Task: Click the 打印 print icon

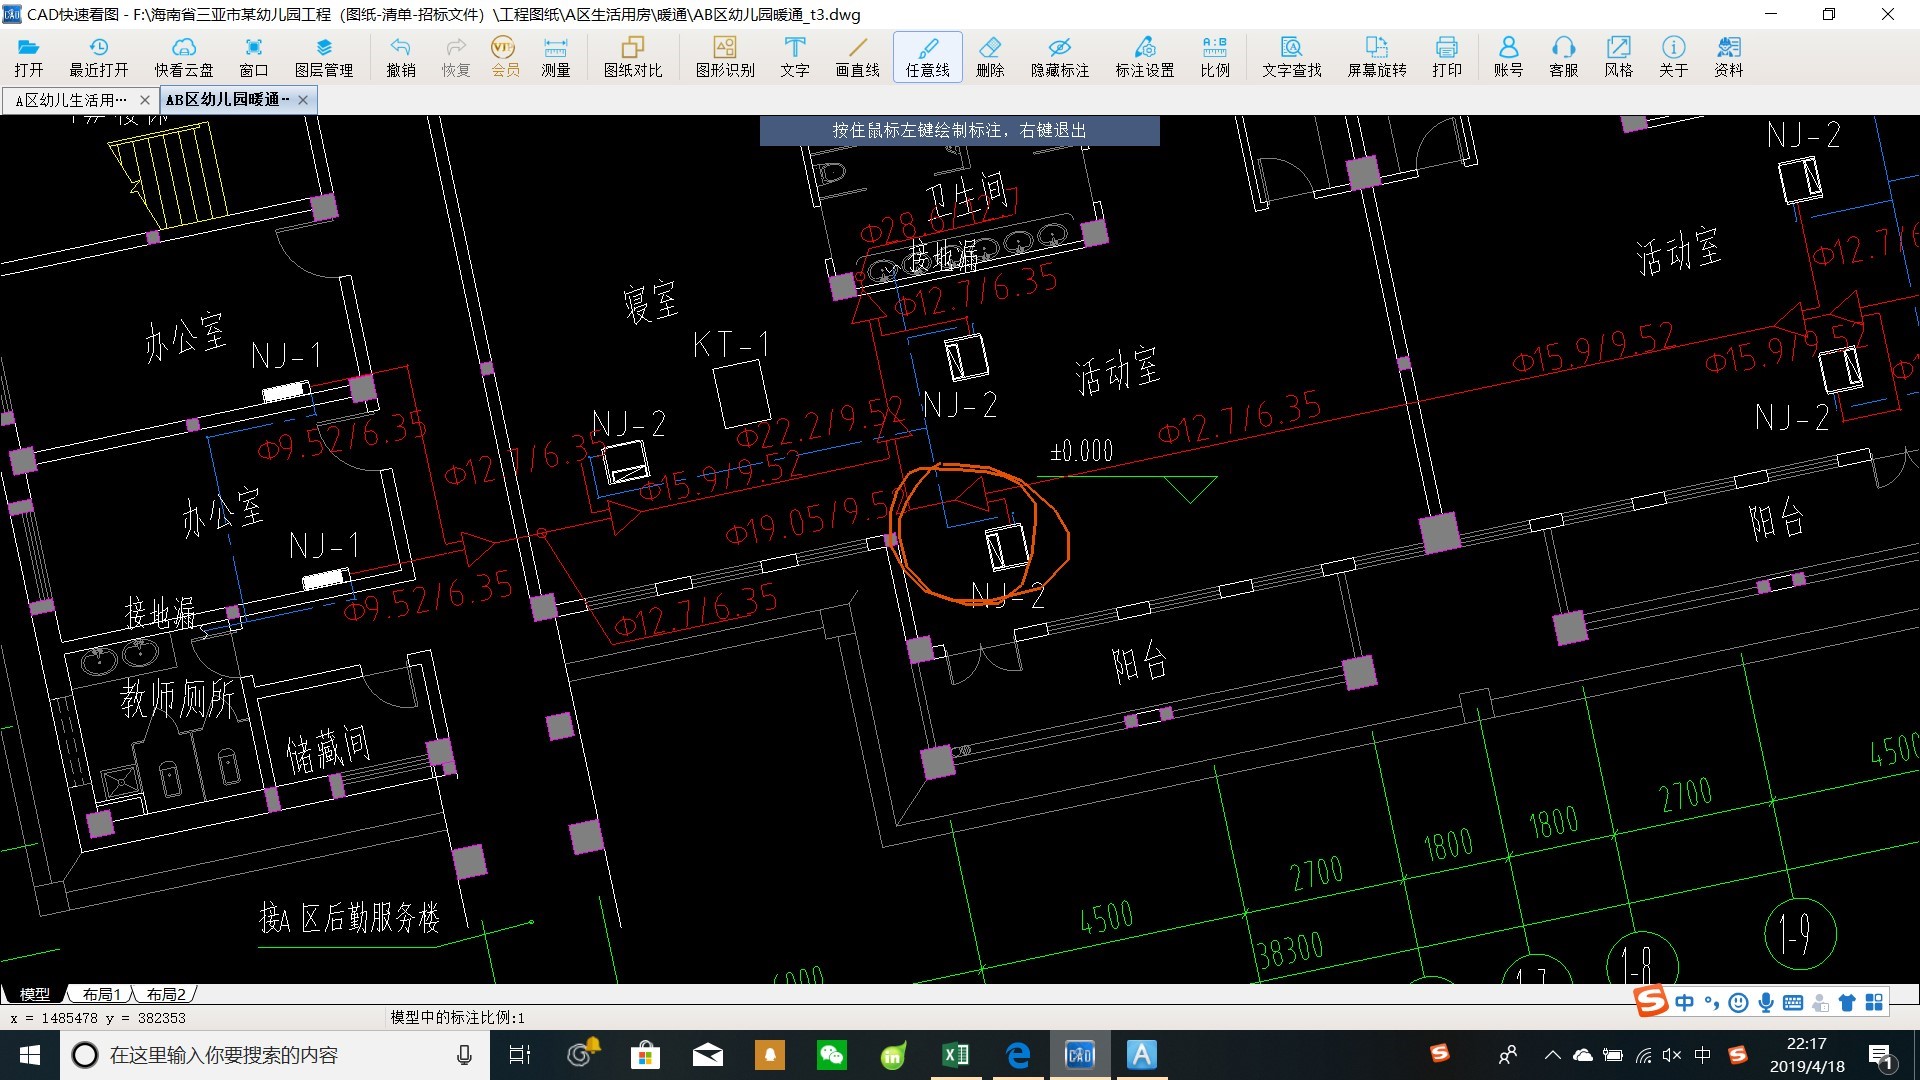Action: tap(1447, 57)
